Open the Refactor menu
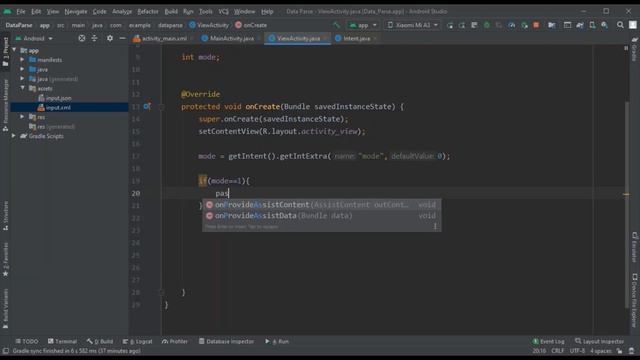640x360 pixels. (x=148, y=11)
